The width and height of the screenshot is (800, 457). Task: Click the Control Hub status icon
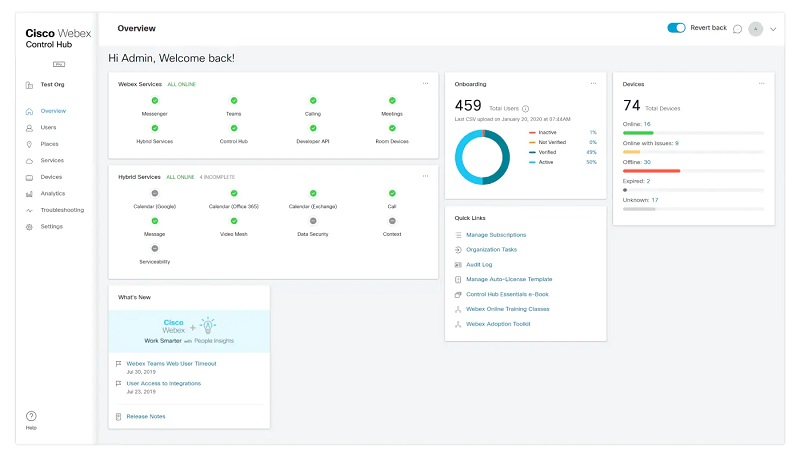[x=234, y=128]
